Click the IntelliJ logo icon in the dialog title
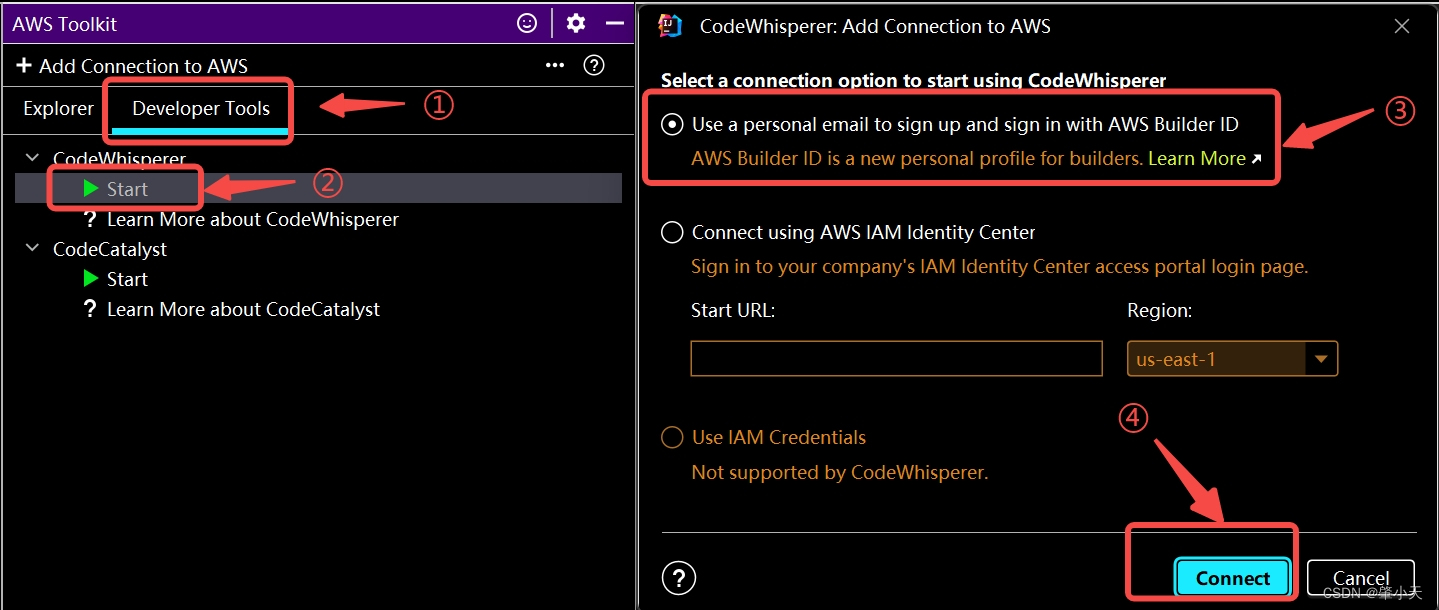This screenshot has height=610, width=1439. pos(672,26)
